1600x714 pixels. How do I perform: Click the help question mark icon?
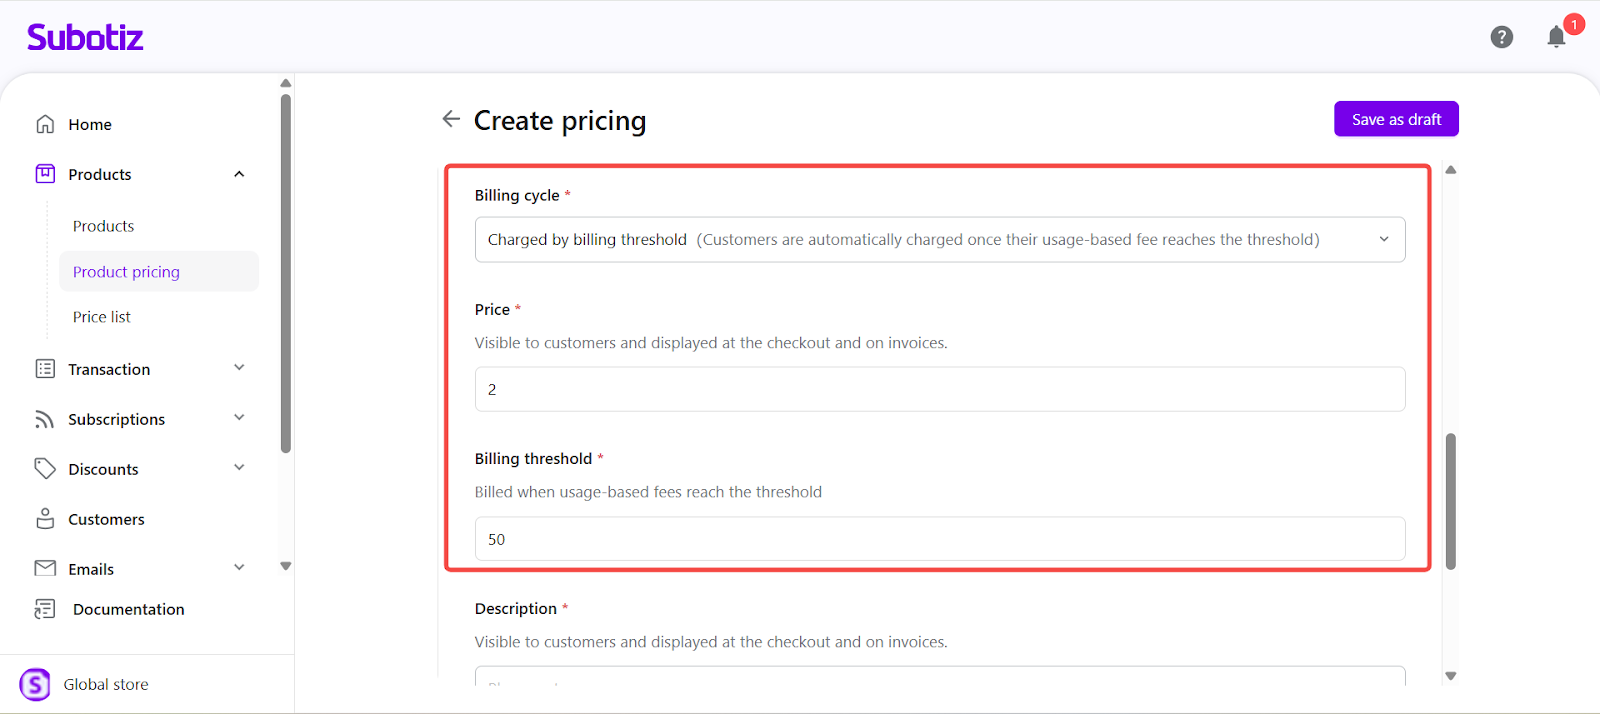pyautogui.click(x=1501, y=37)
